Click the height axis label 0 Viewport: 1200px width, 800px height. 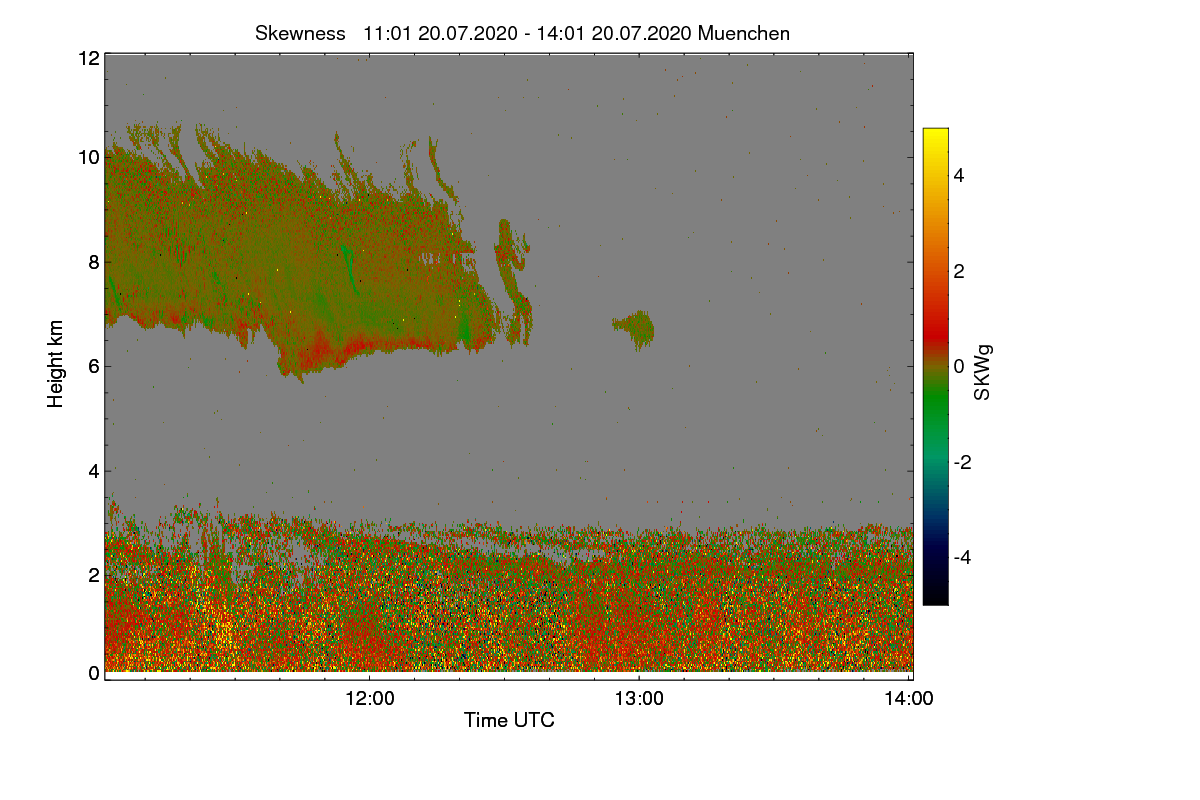(93, 673)
